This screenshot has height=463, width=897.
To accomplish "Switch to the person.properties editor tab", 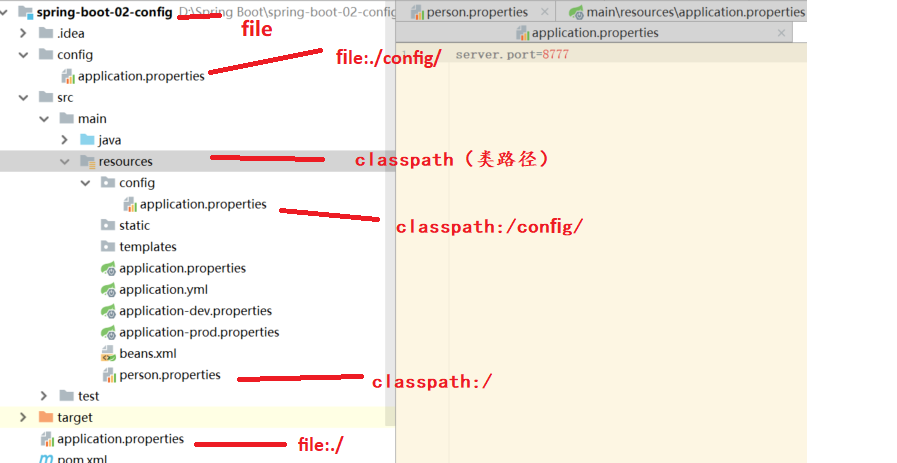I will (x=477, y=12).
